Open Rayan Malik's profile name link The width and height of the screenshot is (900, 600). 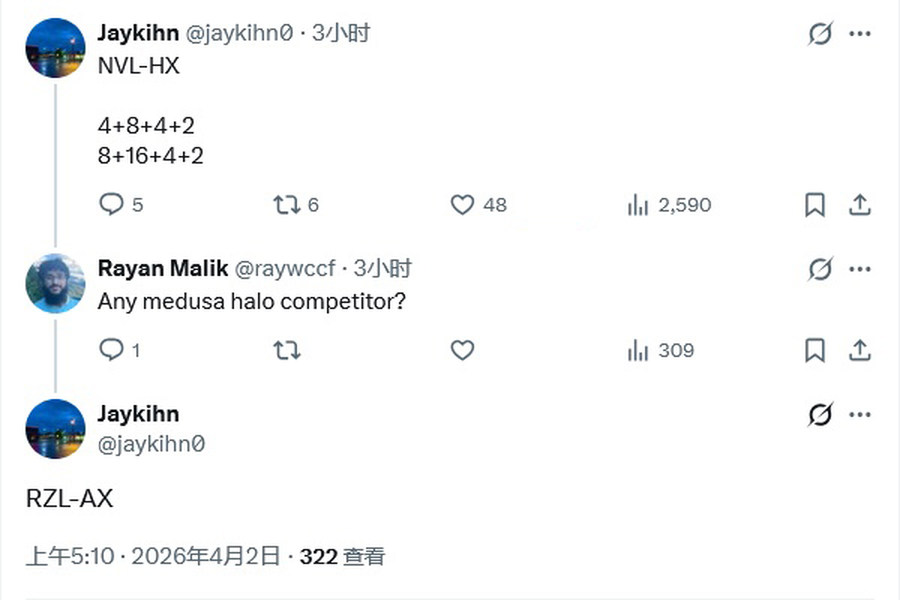[161, 268]
